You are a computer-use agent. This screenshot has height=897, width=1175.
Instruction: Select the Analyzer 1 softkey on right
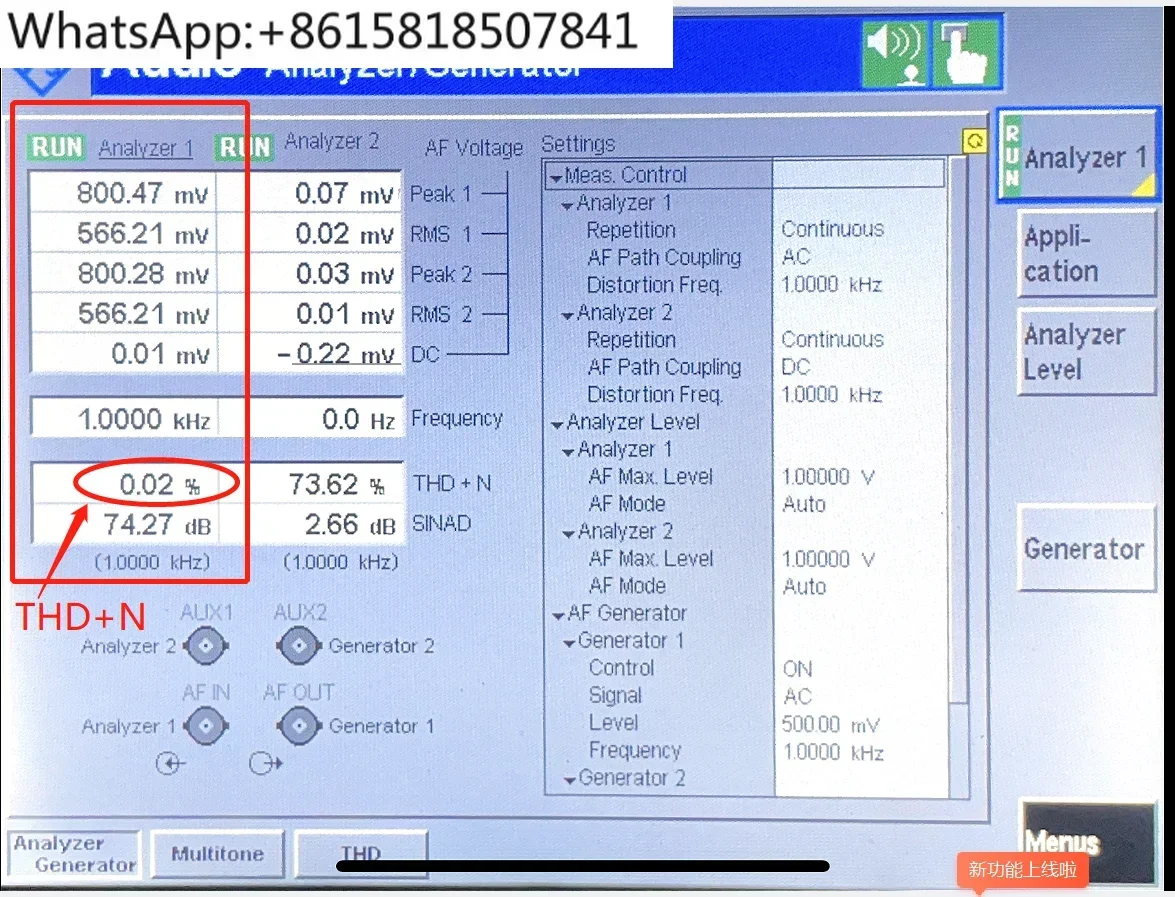point(1078,156)
